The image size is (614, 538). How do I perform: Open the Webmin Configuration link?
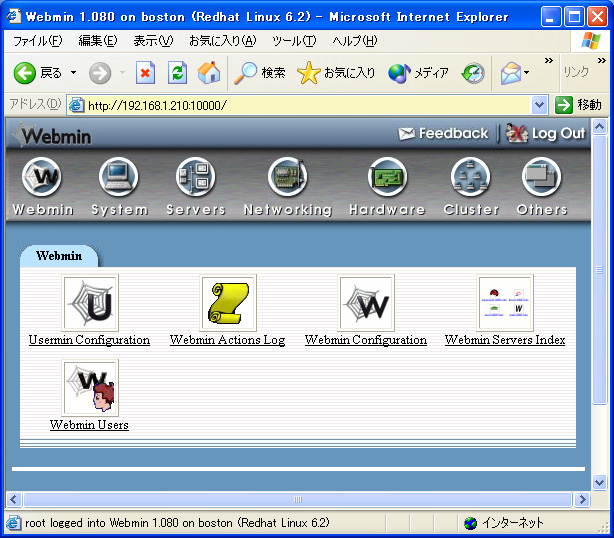(366, 340)
